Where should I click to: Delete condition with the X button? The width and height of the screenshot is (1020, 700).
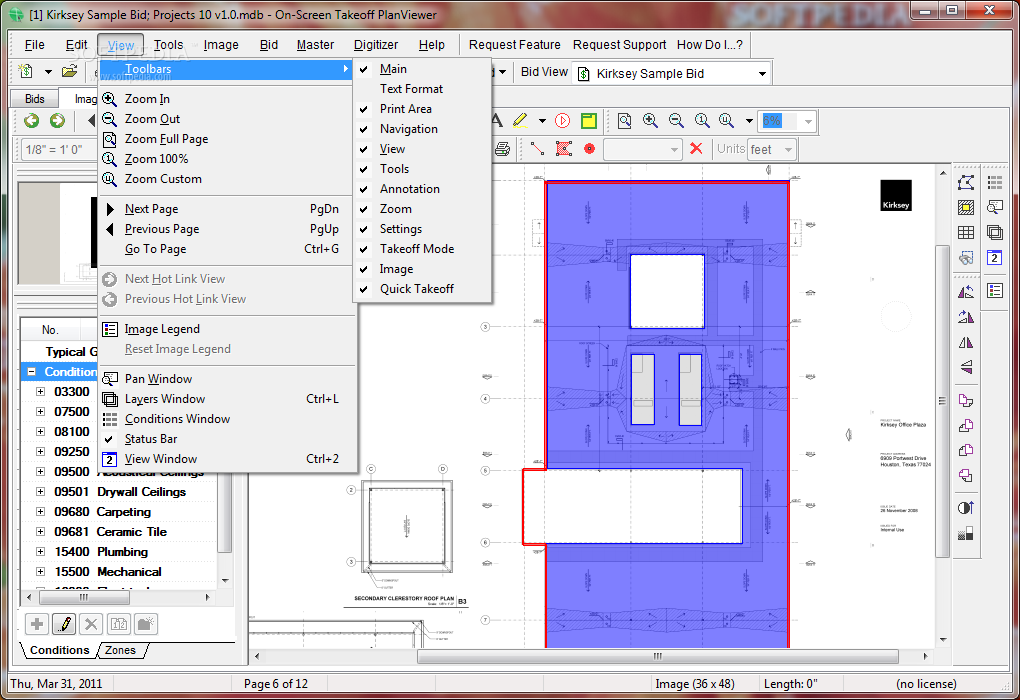[x=92, y=624]
